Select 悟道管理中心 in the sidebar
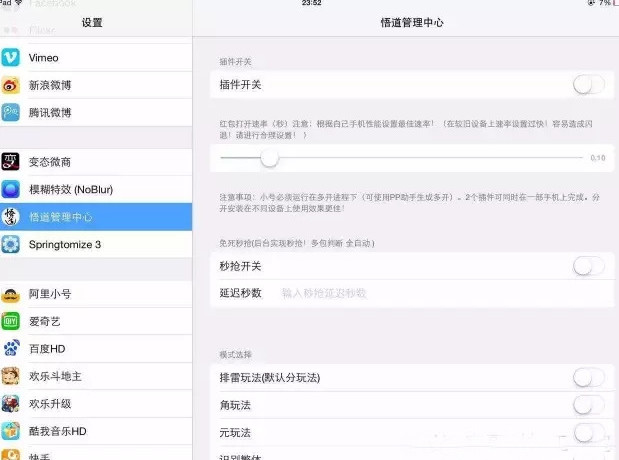The height and width of the screenshot is (460, 619). 96,217
